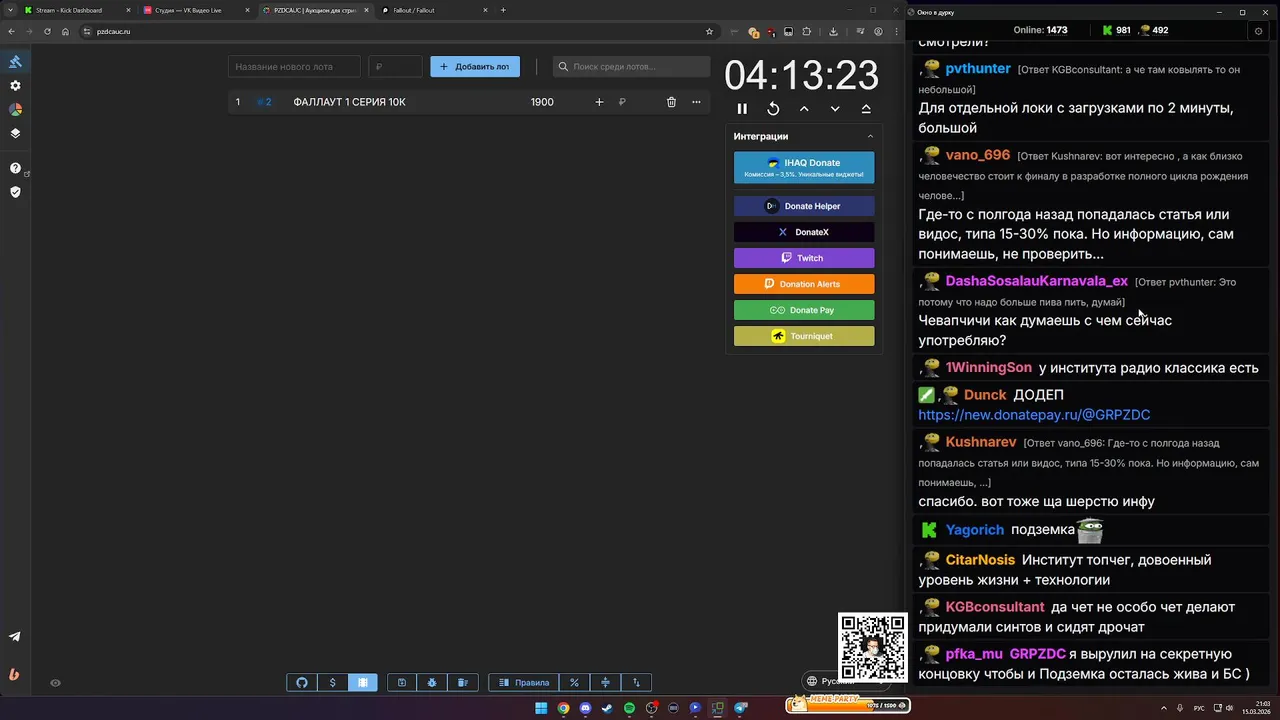Viewport: 1280px width, 720px height.
Task: Open browser downloads icon
Action: [833, 31]
